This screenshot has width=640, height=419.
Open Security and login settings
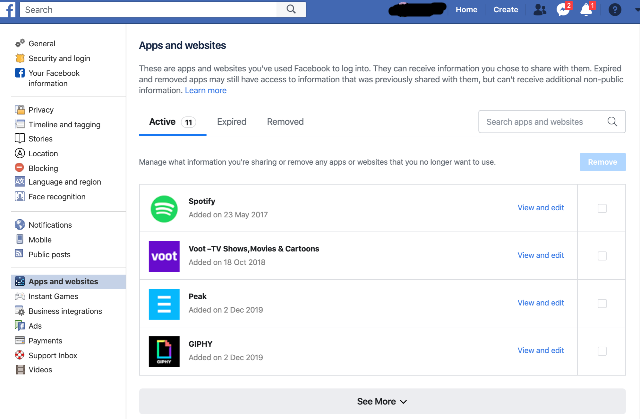tap(59, 59)
